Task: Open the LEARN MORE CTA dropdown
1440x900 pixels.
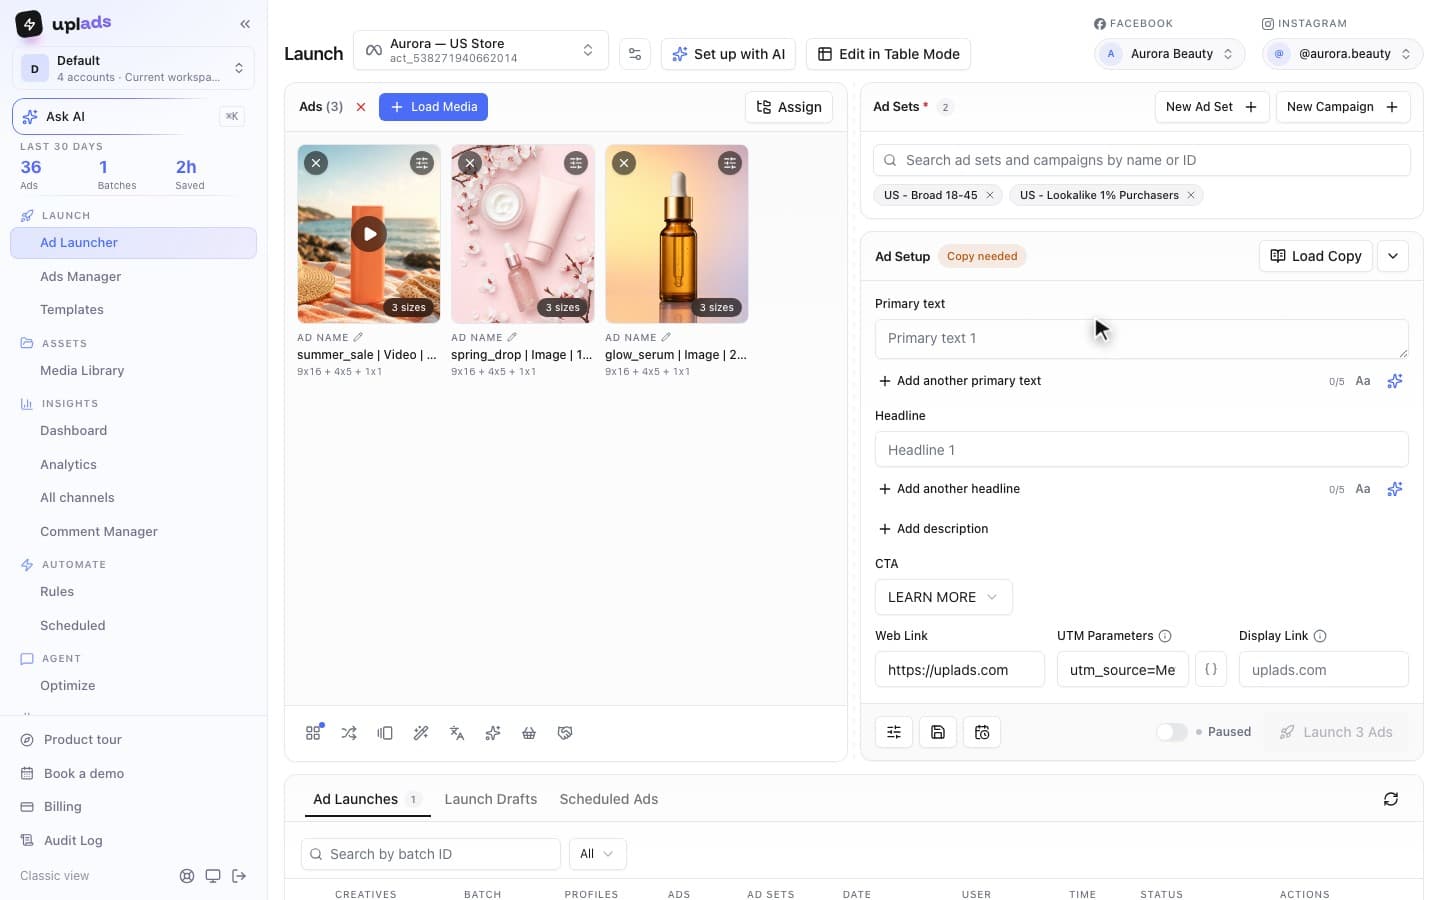Action: click(943, 597)
